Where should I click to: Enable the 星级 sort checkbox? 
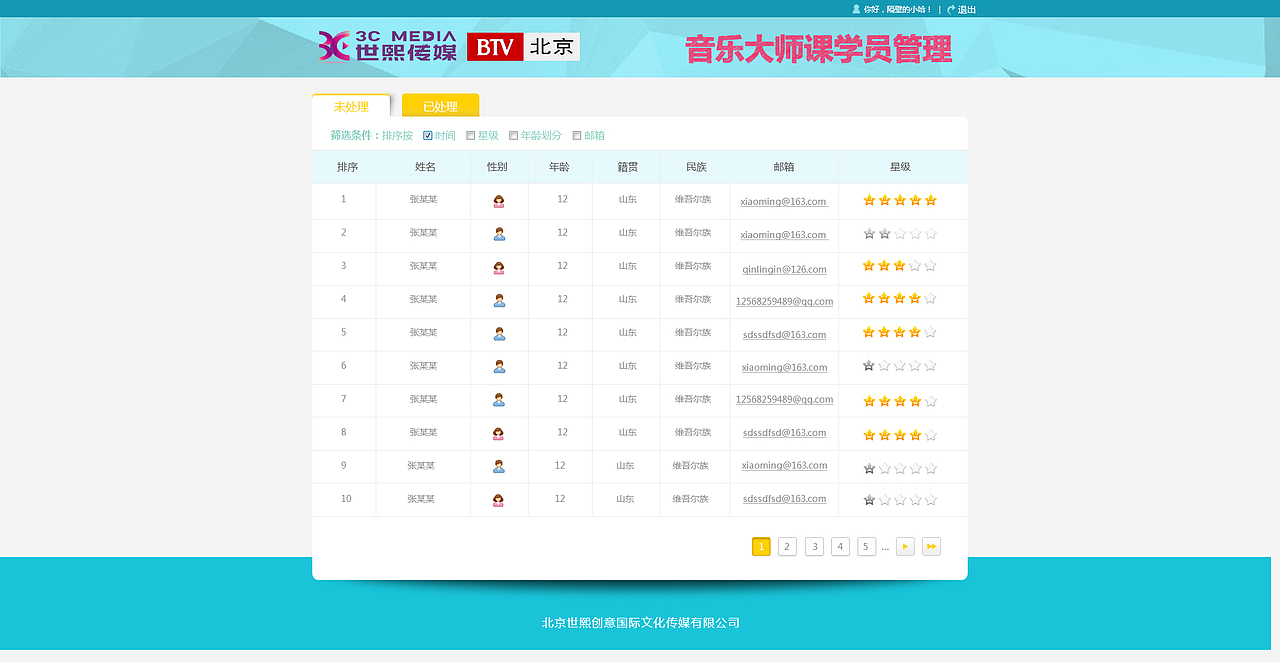(468, 135)
